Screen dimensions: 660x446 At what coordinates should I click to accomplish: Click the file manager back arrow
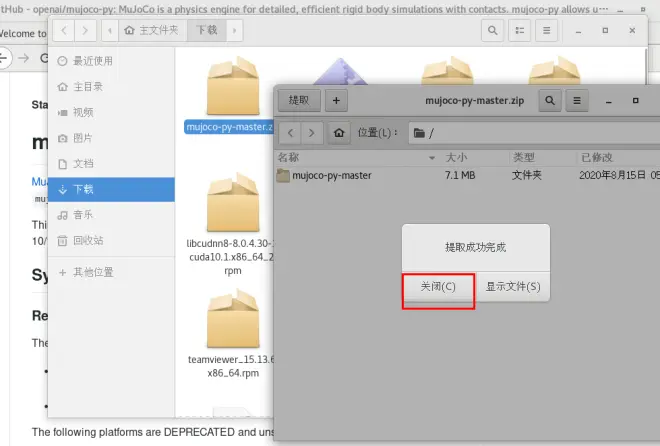click(x=64, y=30)
